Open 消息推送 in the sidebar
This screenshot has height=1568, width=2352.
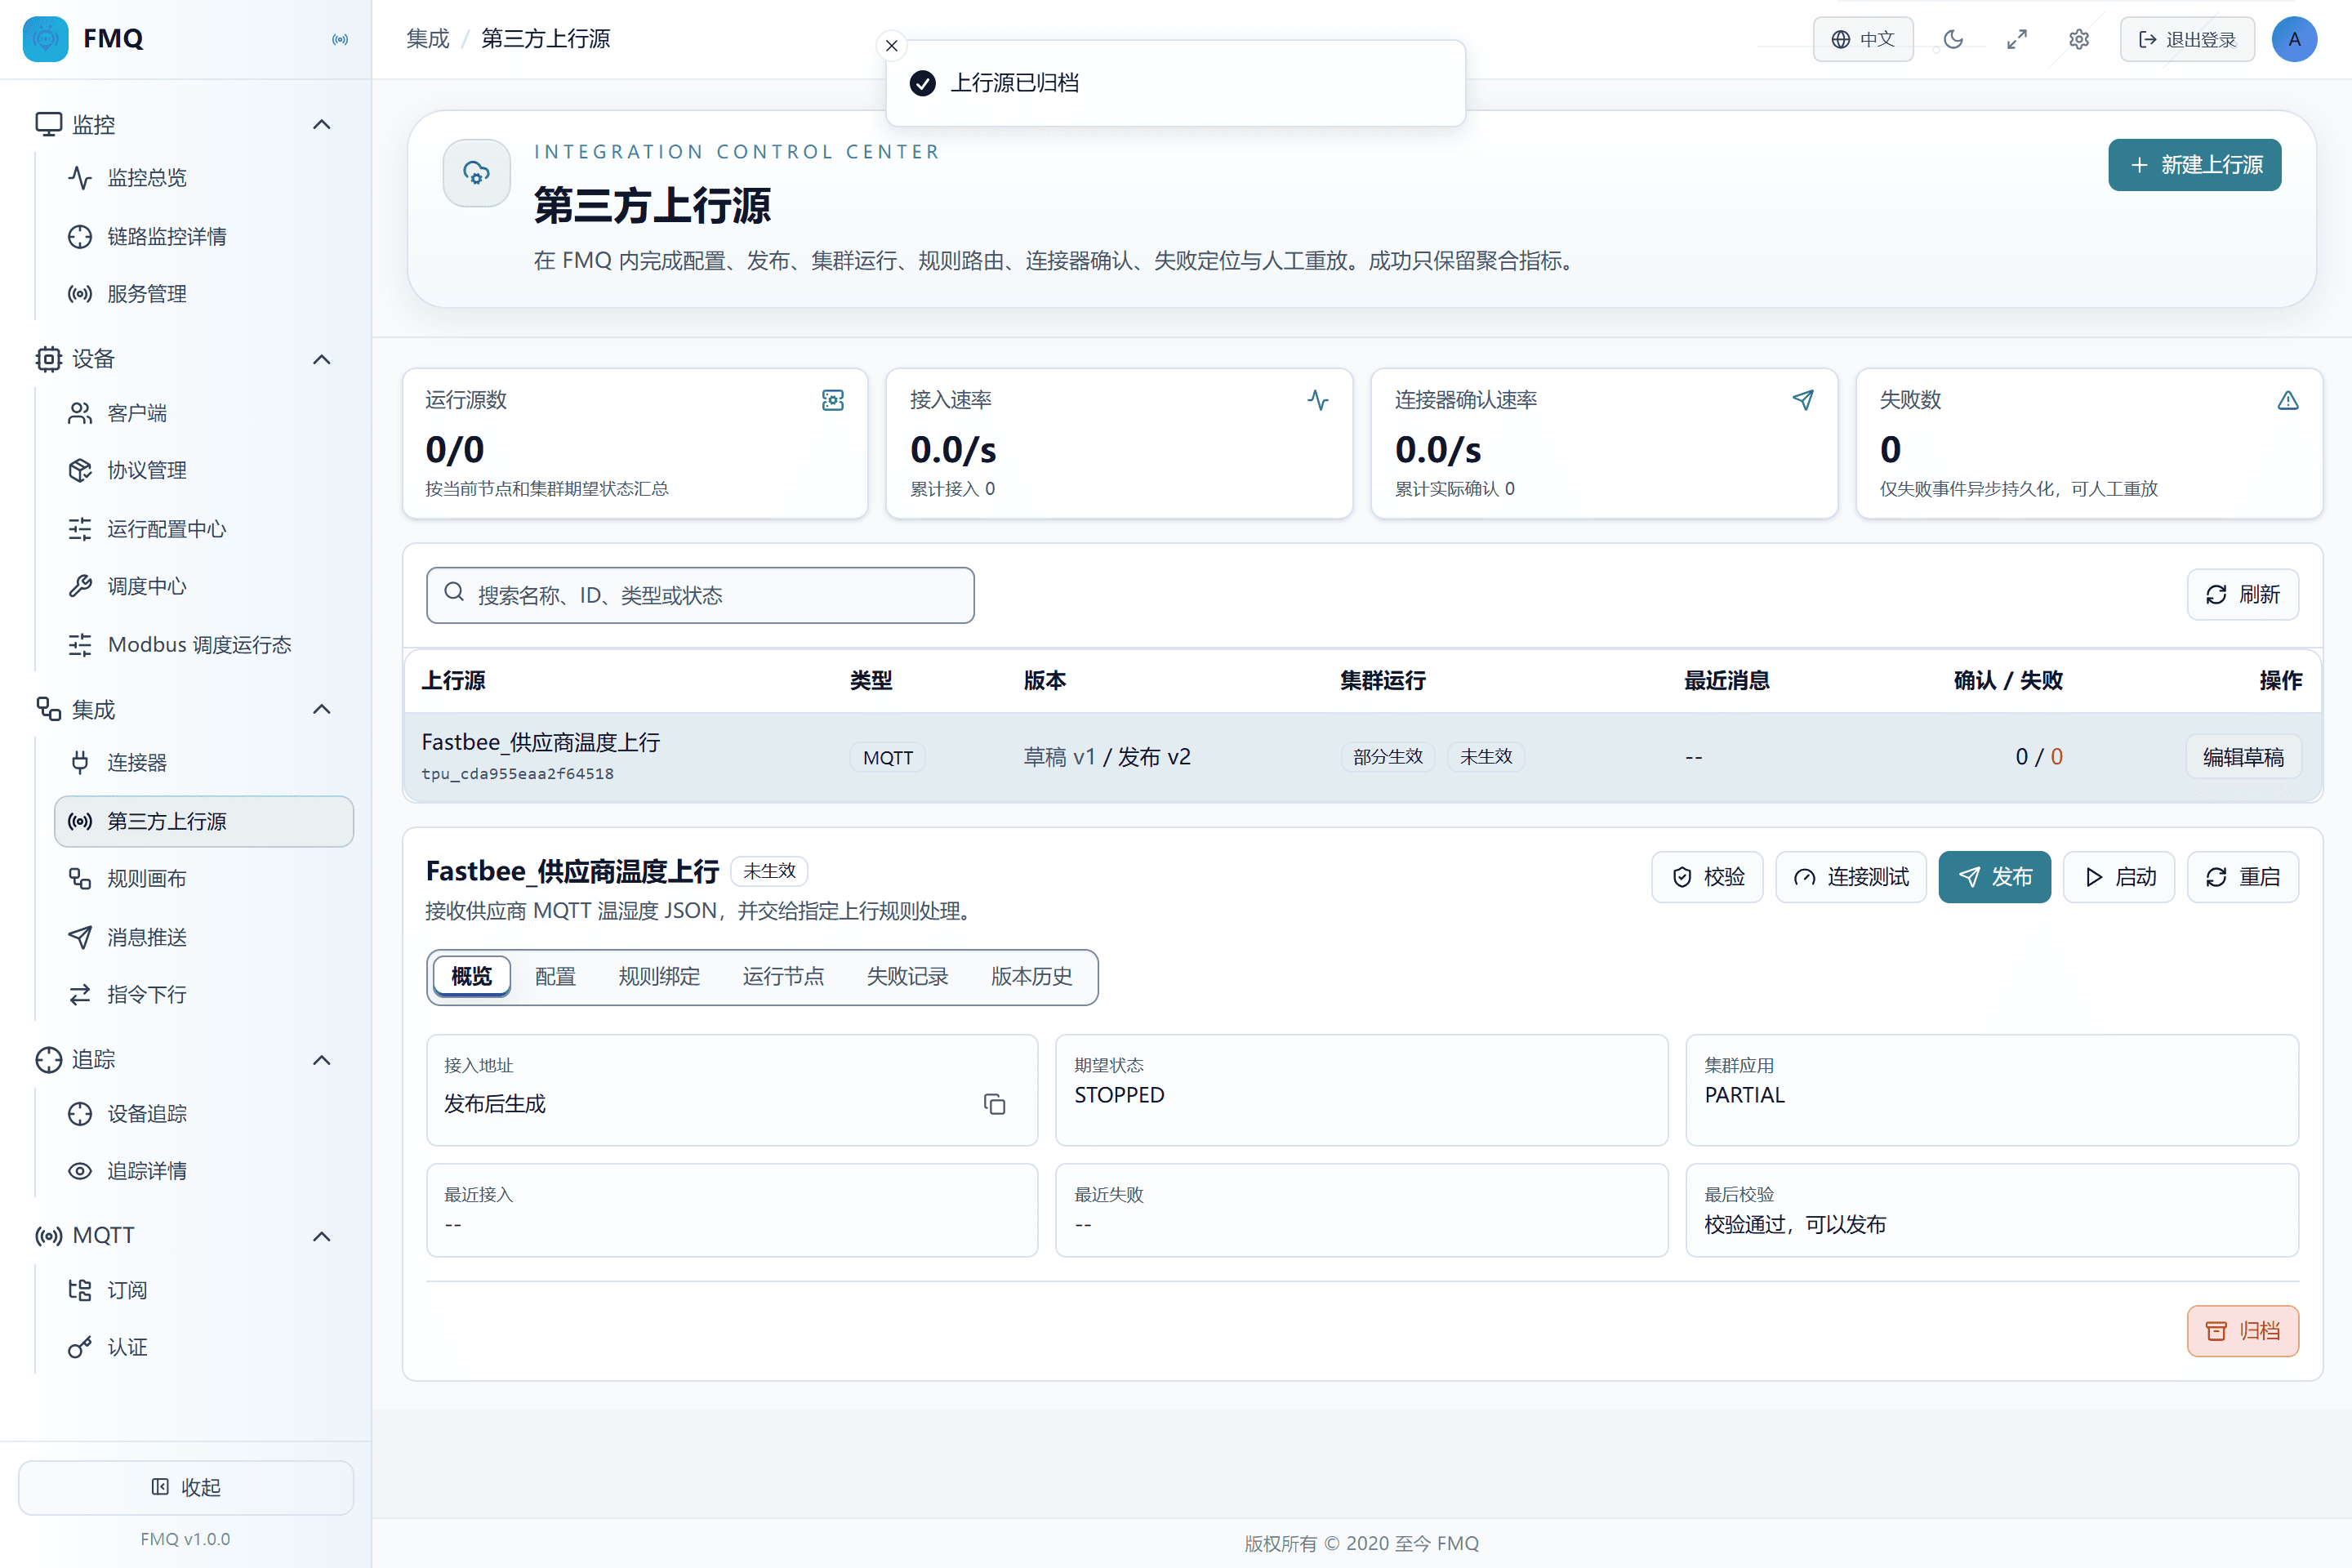(204, 937)
